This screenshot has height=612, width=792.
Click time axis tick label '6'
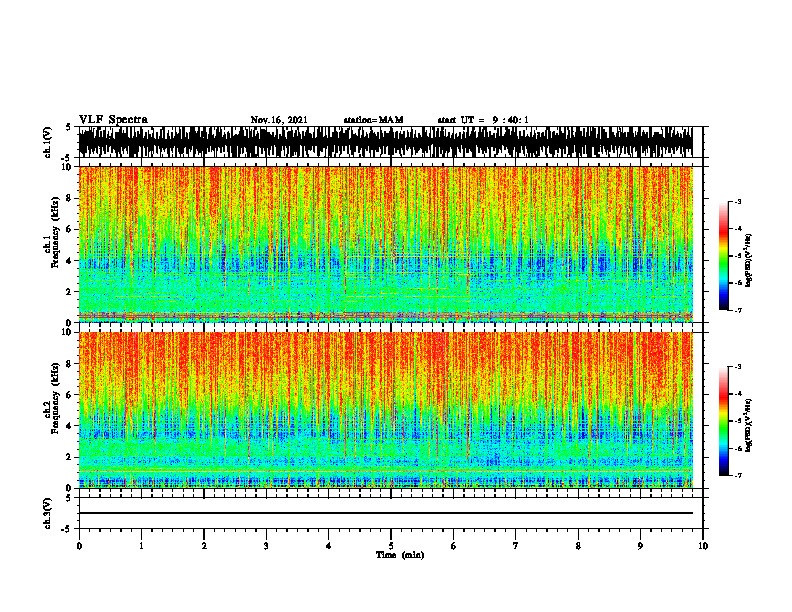(454, 546)
